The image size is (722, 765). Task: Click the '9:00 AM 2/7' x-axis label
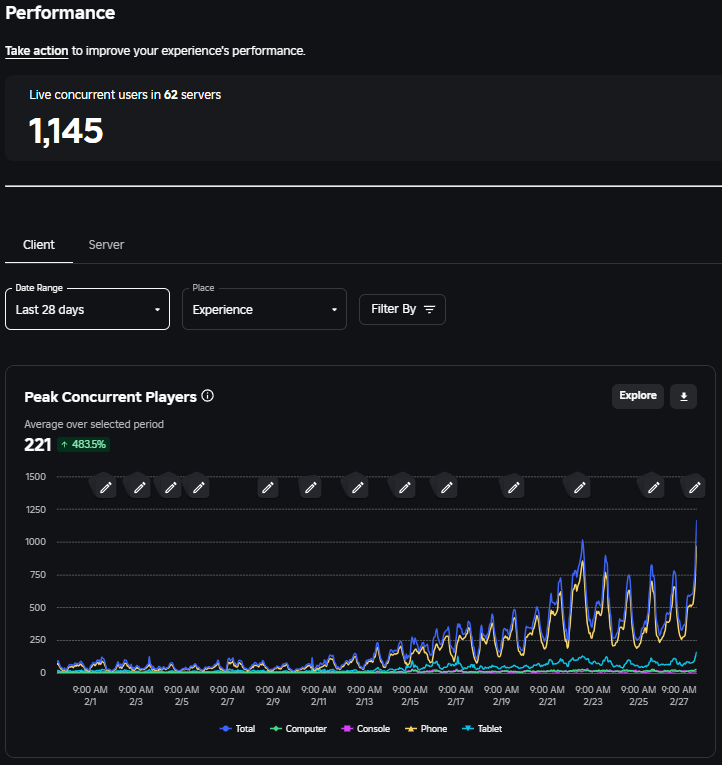pos(227,696)
